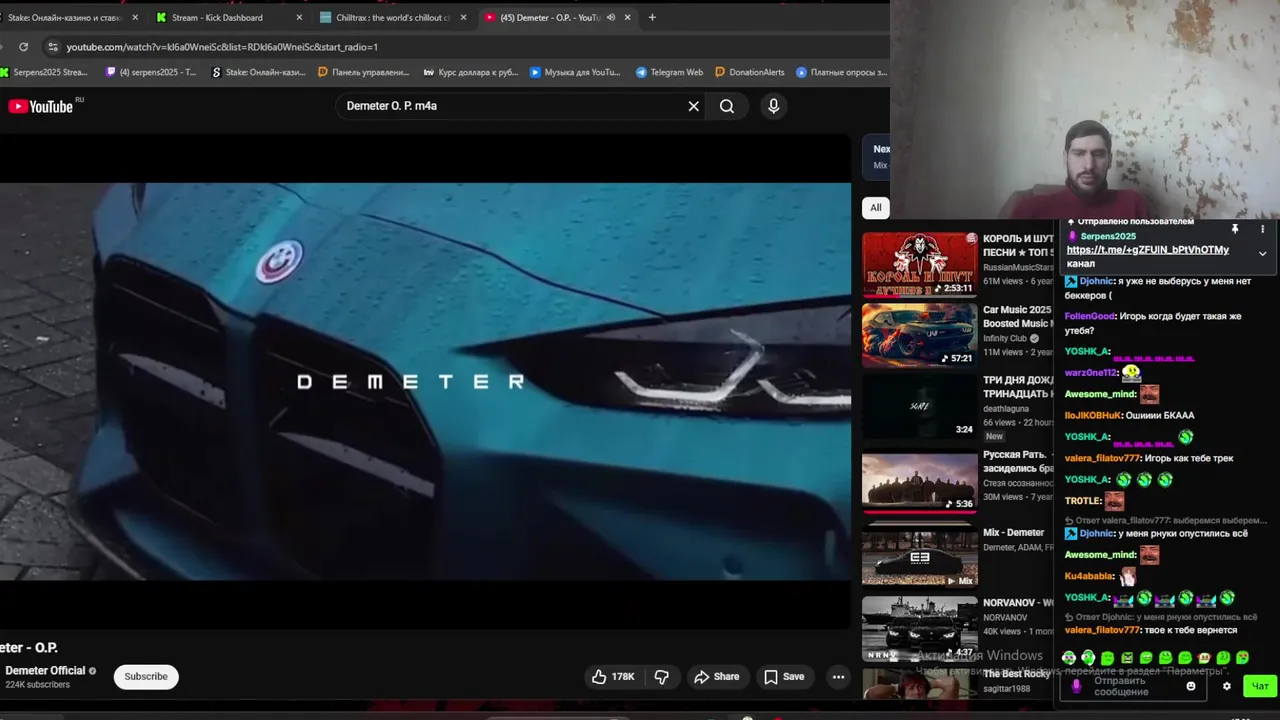The height and width of the screenshot is (720, 1280).
Task: Open TROTLE username in chat
Action: coord(1083,501)
